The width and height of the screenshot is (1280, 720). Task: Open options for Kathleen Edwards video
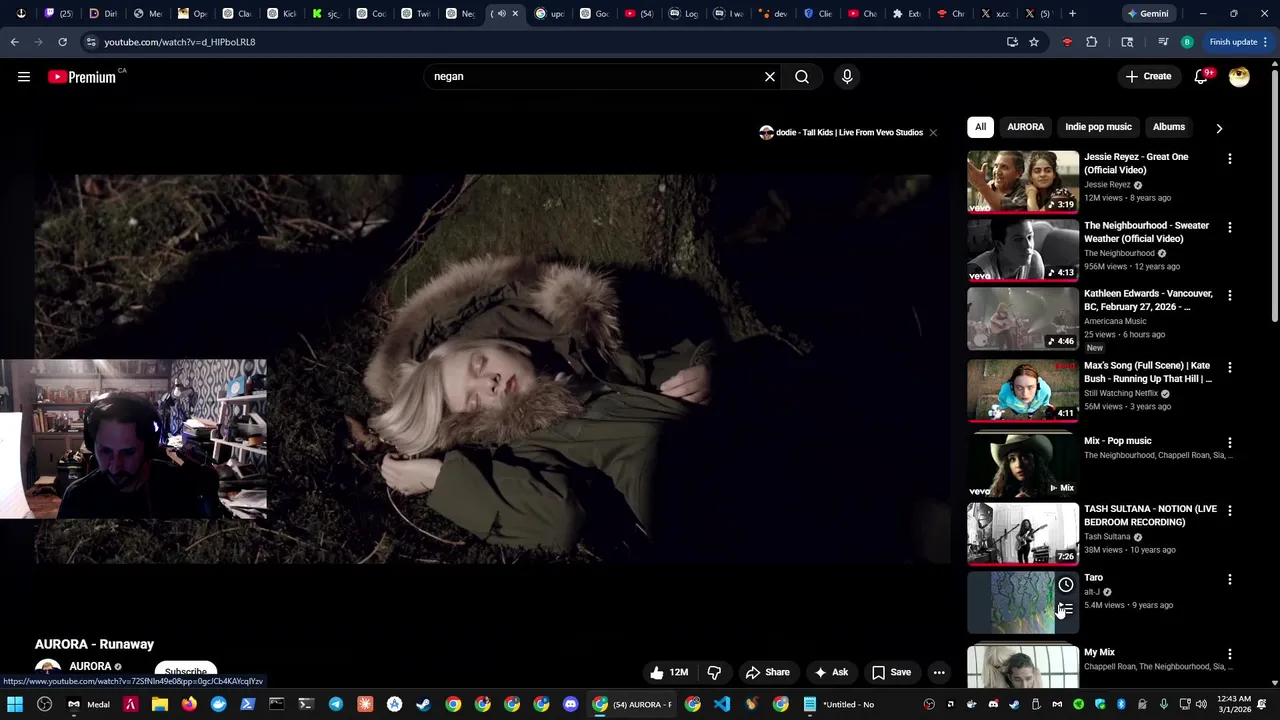[x=1230, y=295]
